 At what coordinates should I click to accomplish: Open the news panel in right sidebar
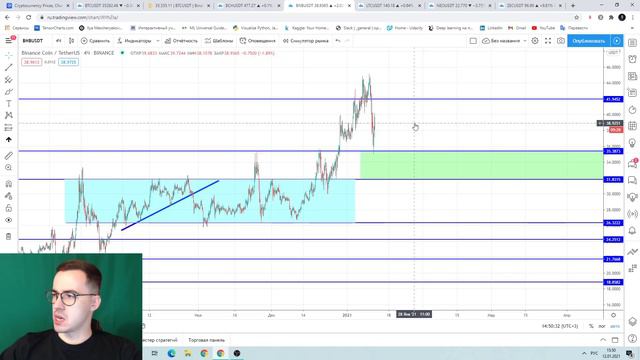[632, 76]
